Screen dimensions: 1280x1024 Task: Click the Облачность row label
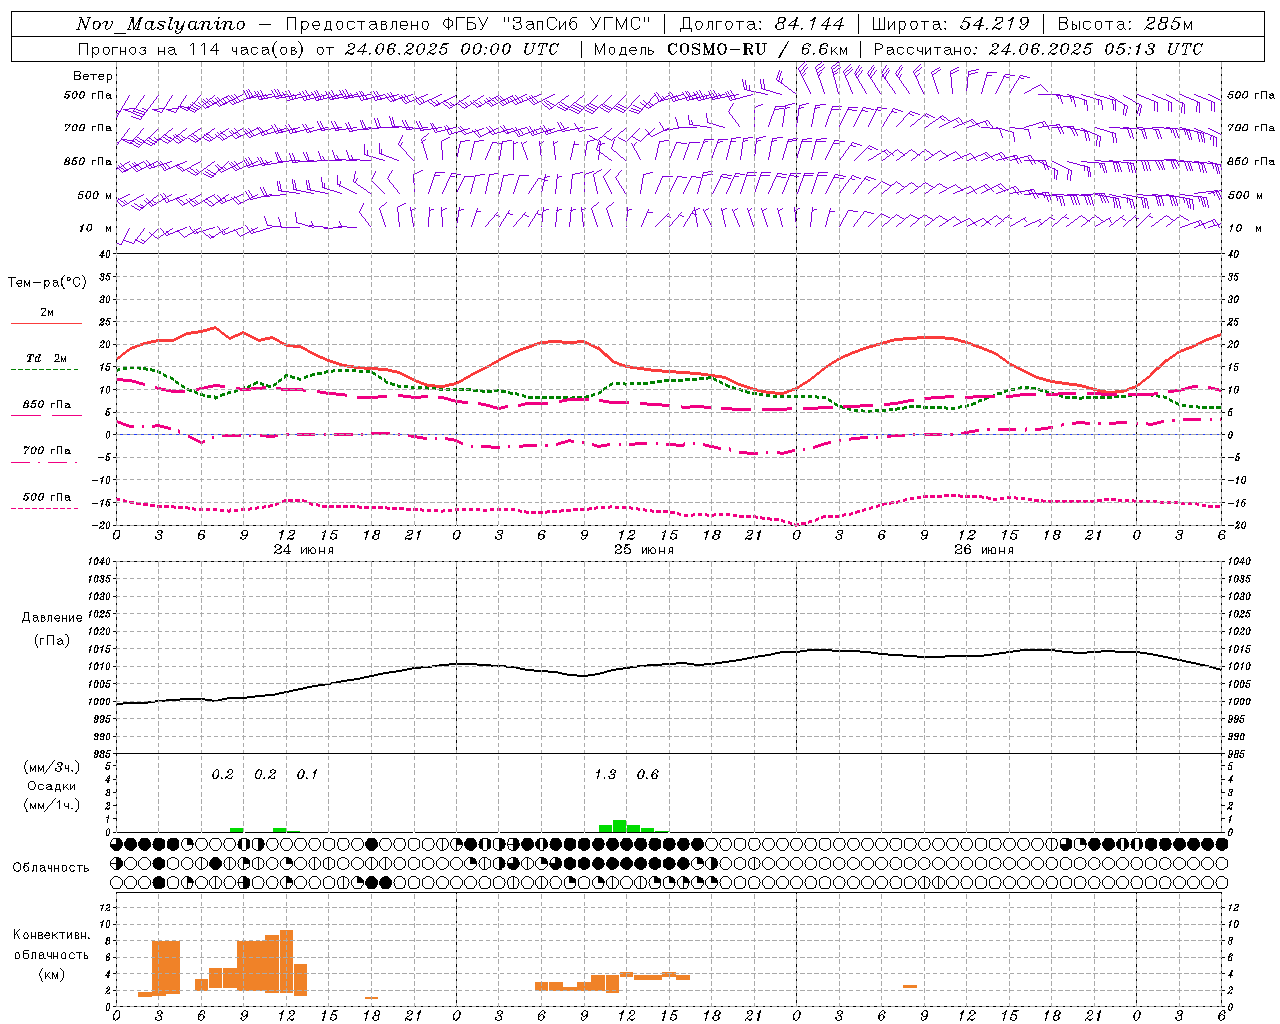click(51, 868)
